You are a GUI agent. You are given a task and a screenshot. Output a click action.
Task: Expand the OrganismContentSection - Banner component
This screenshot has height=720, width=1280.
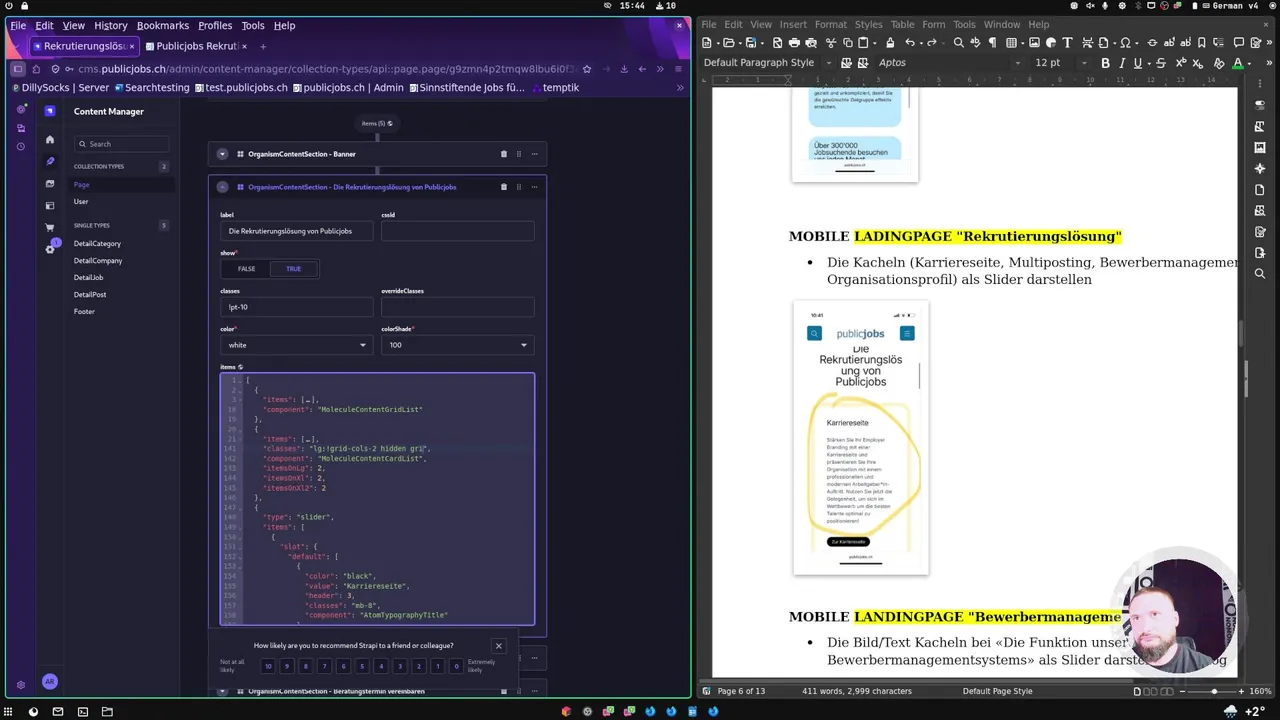point(222,154)
